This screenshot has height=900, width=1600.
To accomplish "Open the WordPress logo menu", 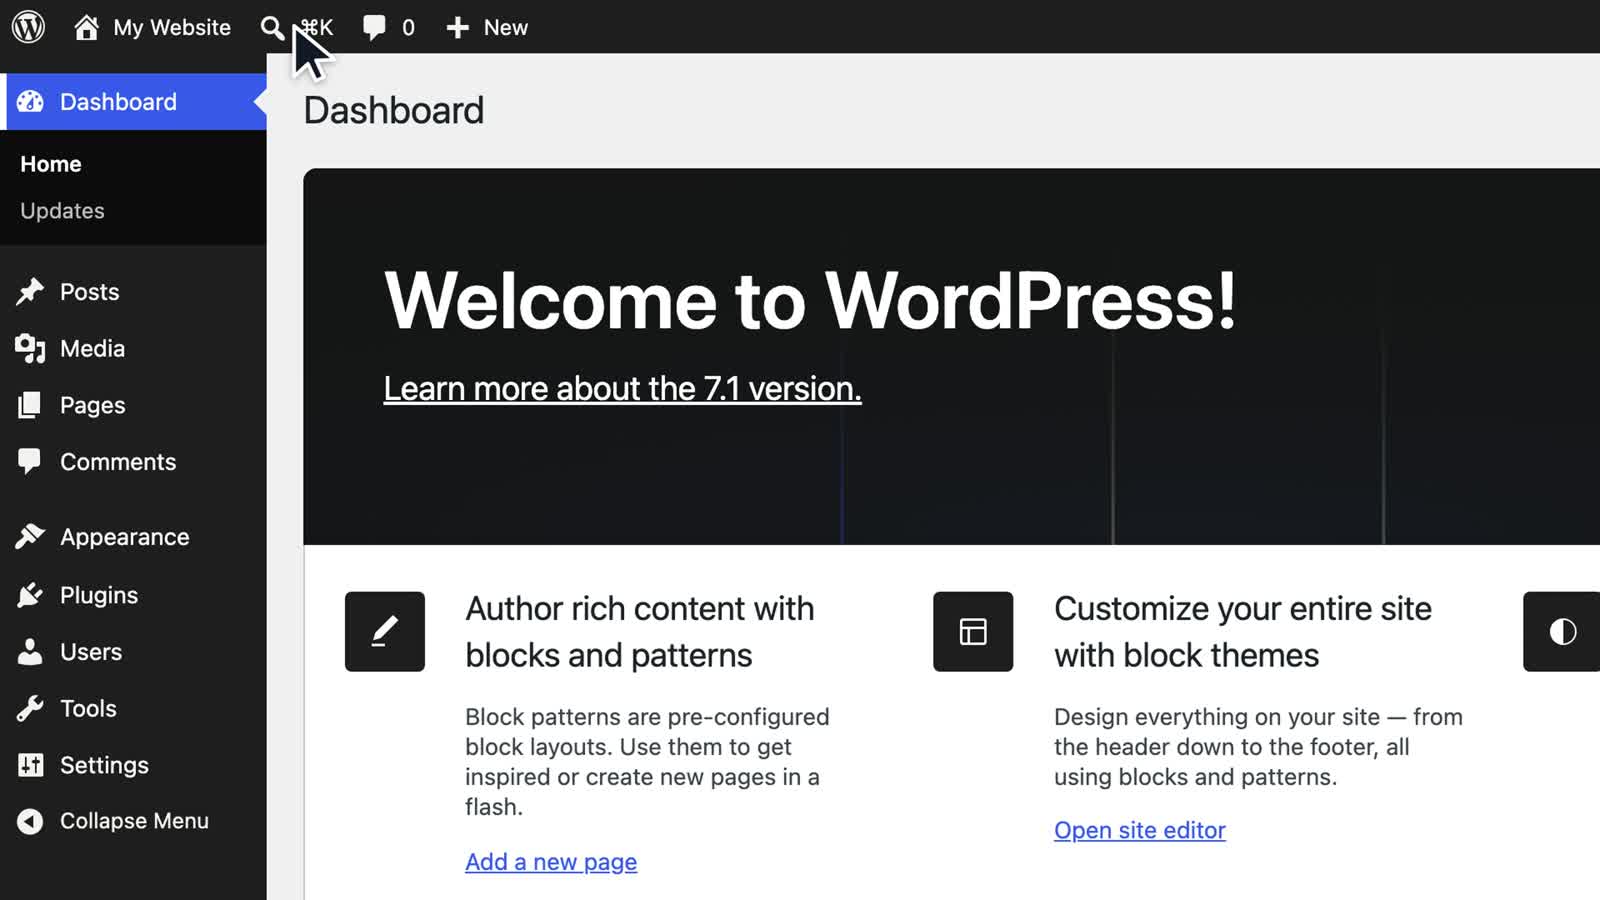I will tap(28, 27).
